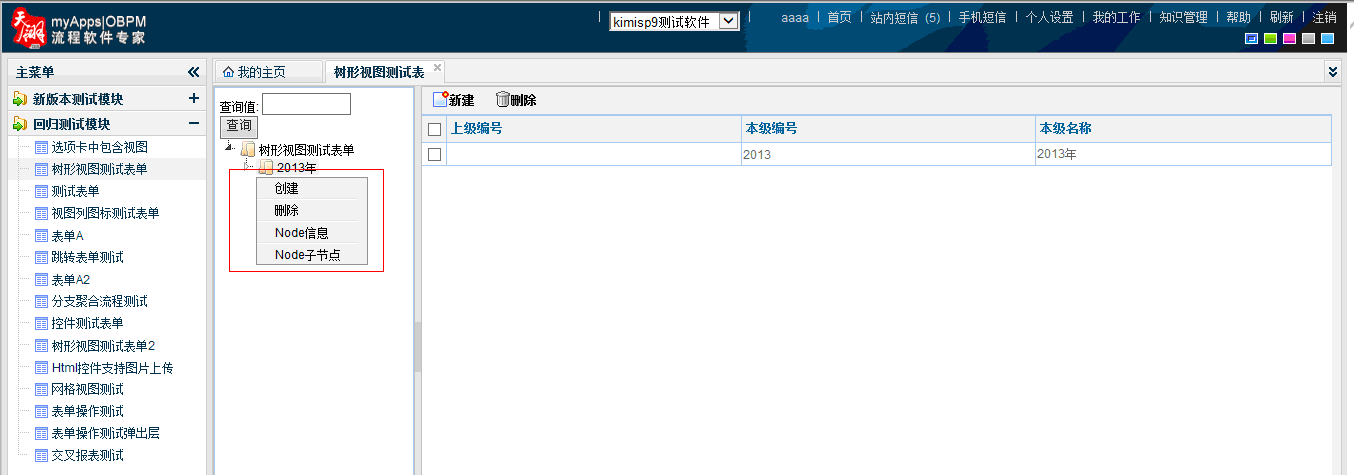The height and width of the screenshot is (475, 1354).
Task: Open 表单操作测试 in the sidebar
Action: tap(87, 411)
